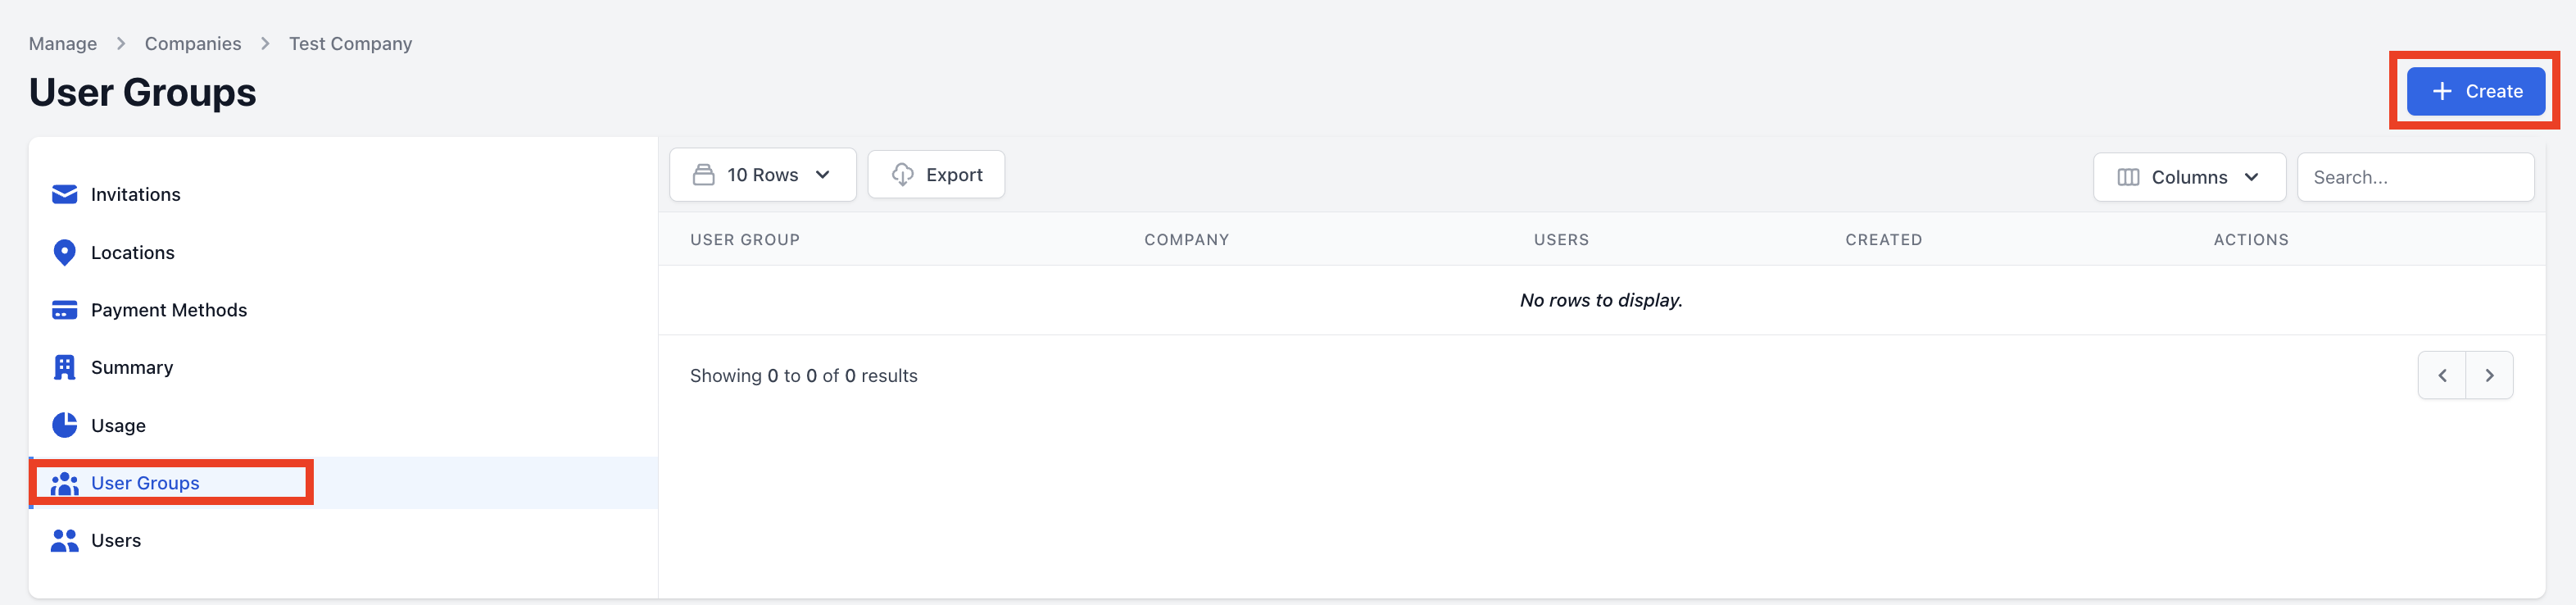2576x605 pixels.
Task: Open the Summary section
Action: tap(343, 368)
